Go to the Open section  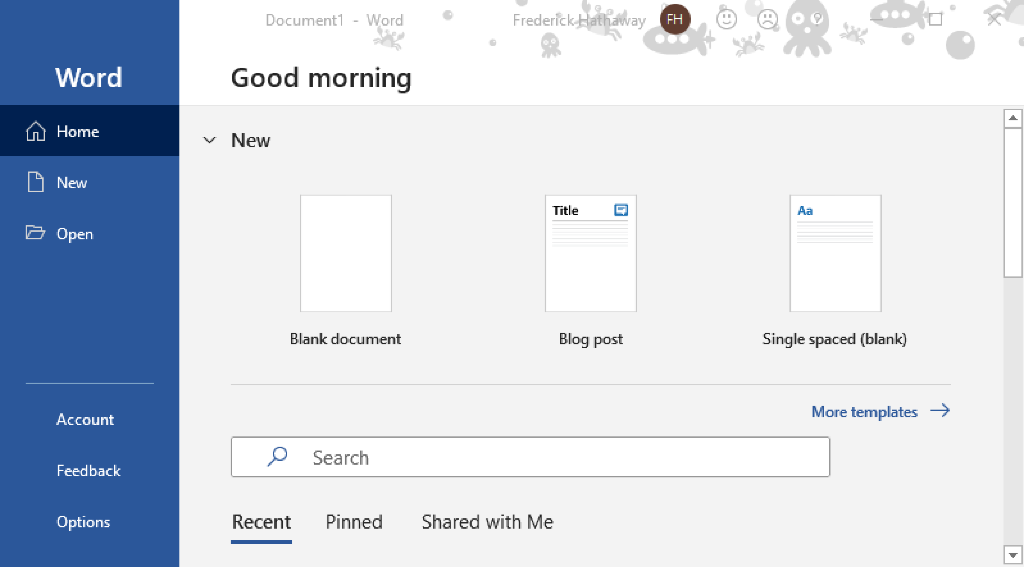89,233
